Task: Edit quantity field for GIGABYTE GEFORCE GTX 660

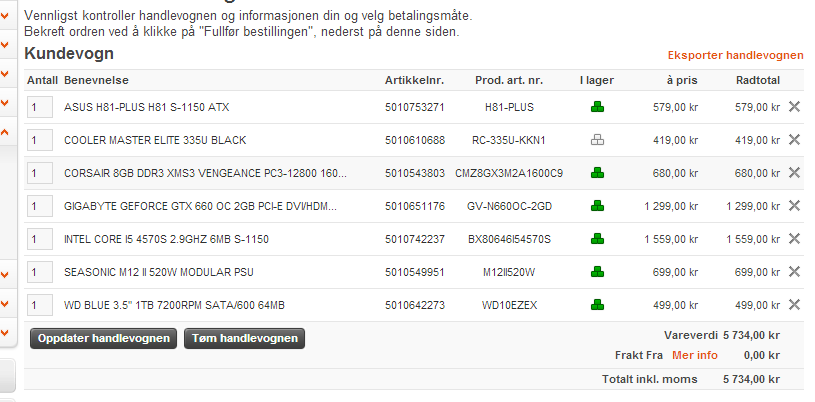Action: click(40, 206)
